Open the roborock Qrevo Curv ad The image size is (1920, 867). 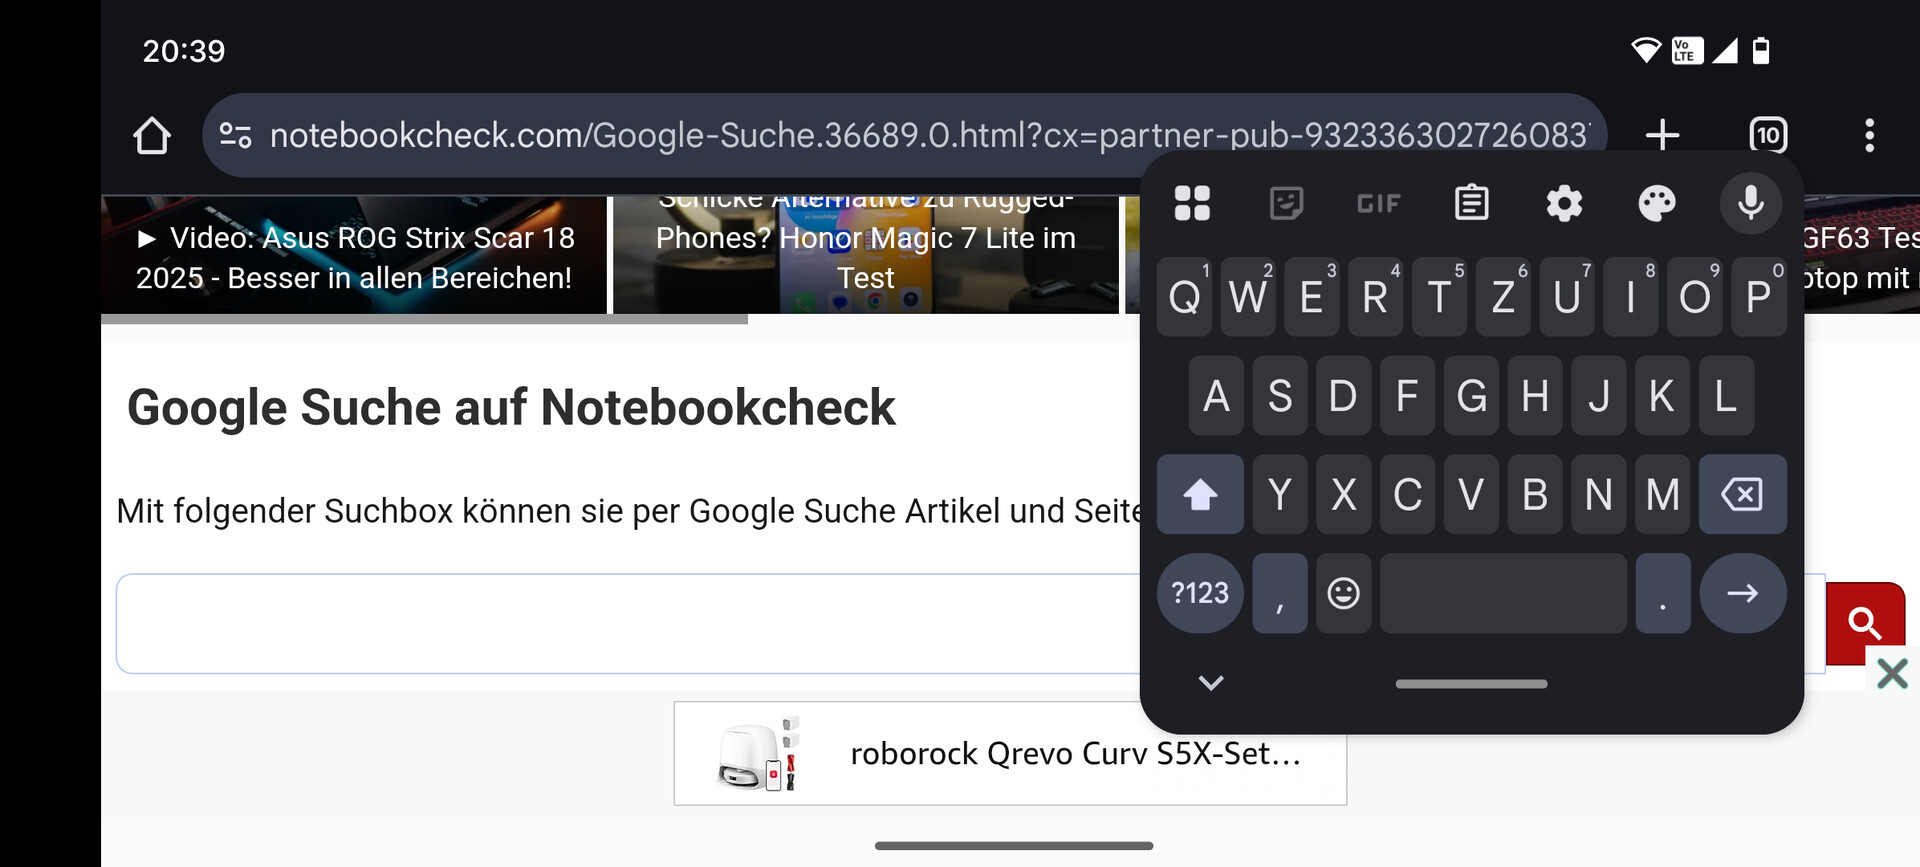pos(1010,753)
